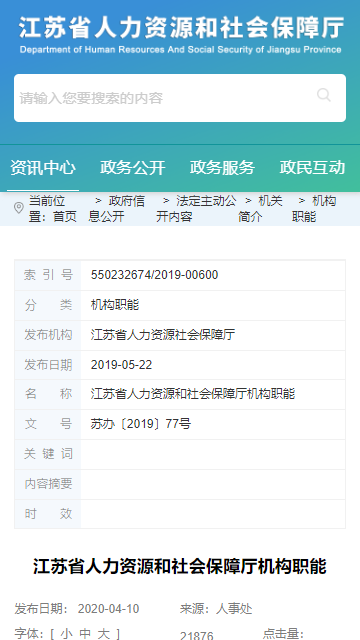Click the 内容摘要 label cell
This screenshot has height=640, width=360.
coord(48,484)
